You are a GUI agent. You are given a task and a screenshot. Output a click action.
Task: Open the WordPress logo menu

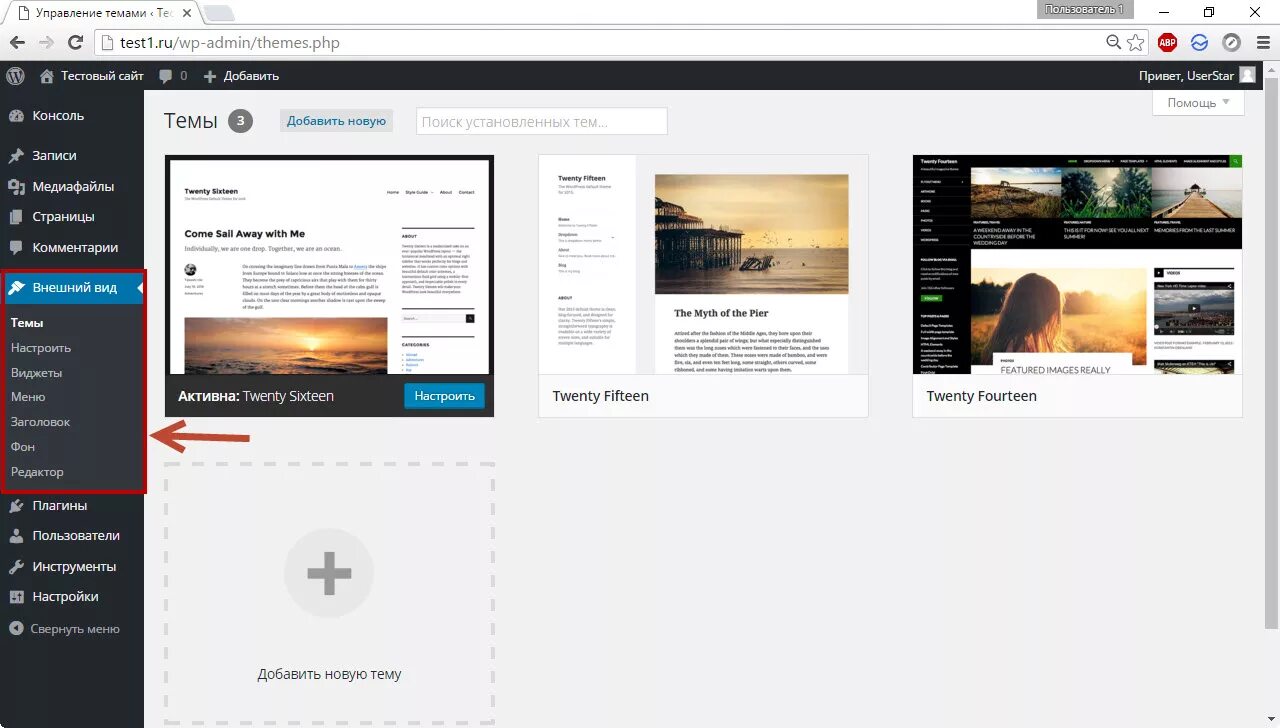tap(15, 76)
